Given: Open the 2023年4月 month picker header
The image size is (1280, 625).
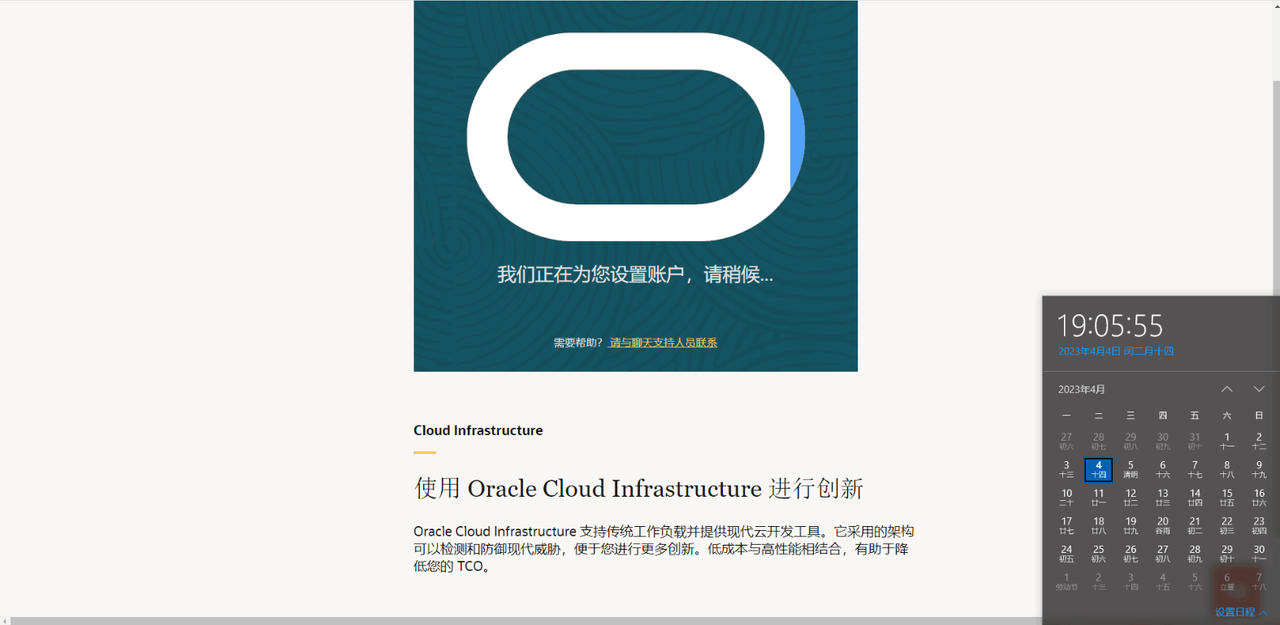Looking at the screenshot, I should coord(1082,389).
